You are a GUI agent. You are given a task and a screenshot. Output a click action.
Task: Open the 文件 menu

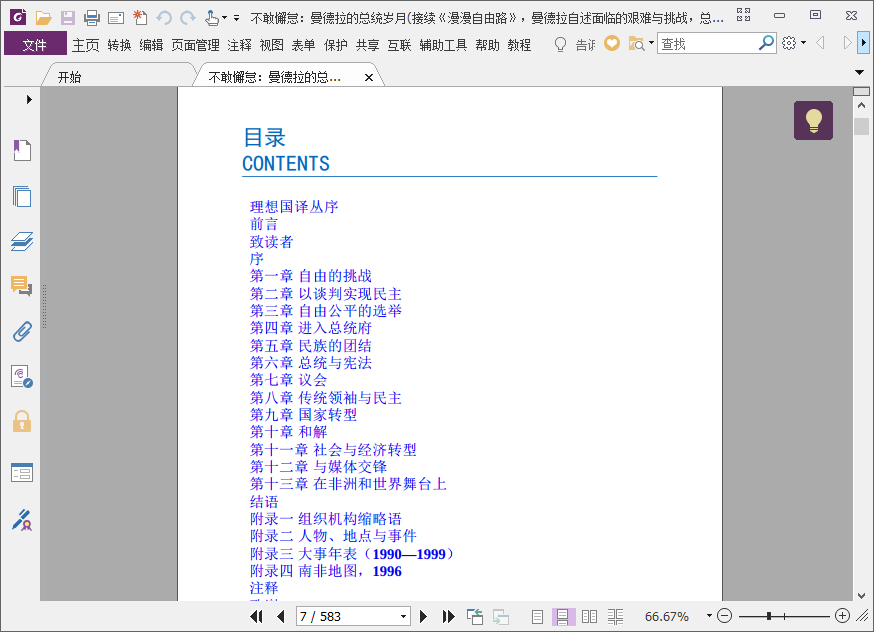click(x=35, y=45)
